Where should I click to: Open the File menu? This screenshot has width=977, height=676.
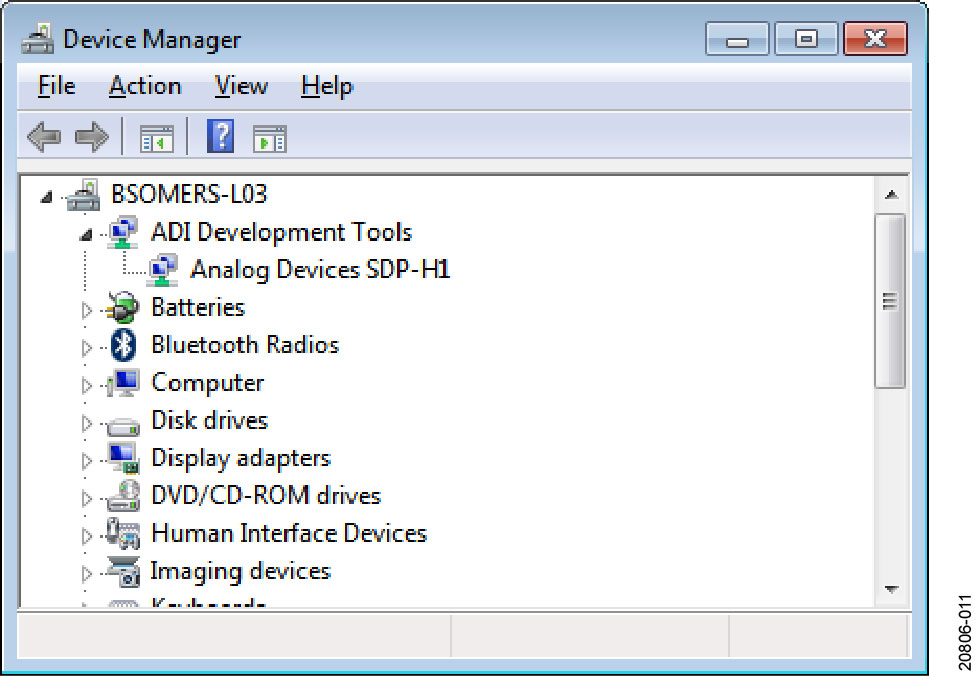(57, 86)
